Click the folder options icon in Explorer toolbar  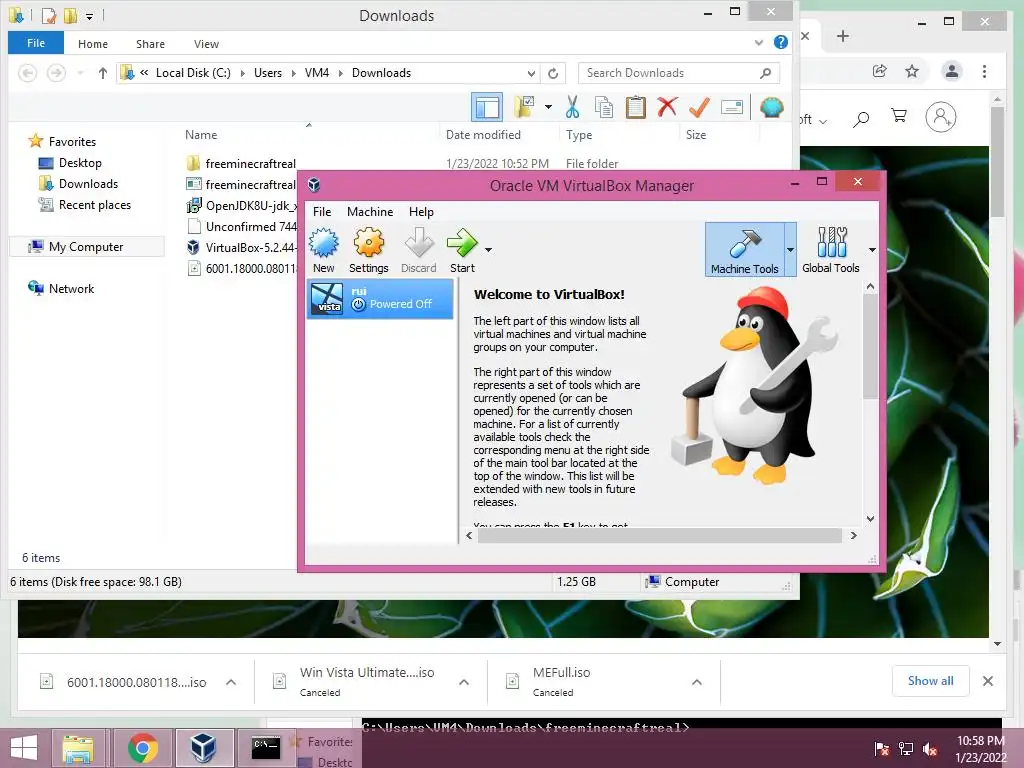tap(524, 107)
